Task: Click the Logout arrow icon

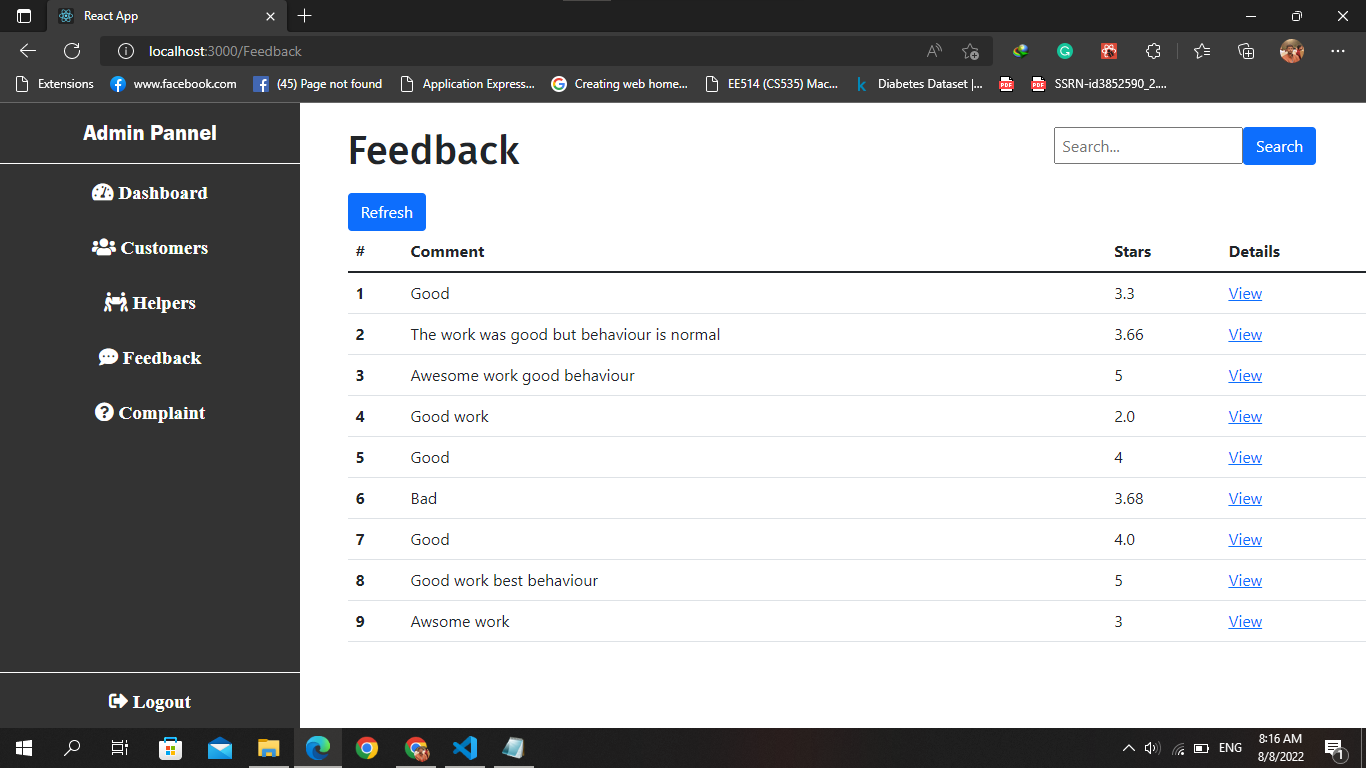Action: tap(118, 701)
